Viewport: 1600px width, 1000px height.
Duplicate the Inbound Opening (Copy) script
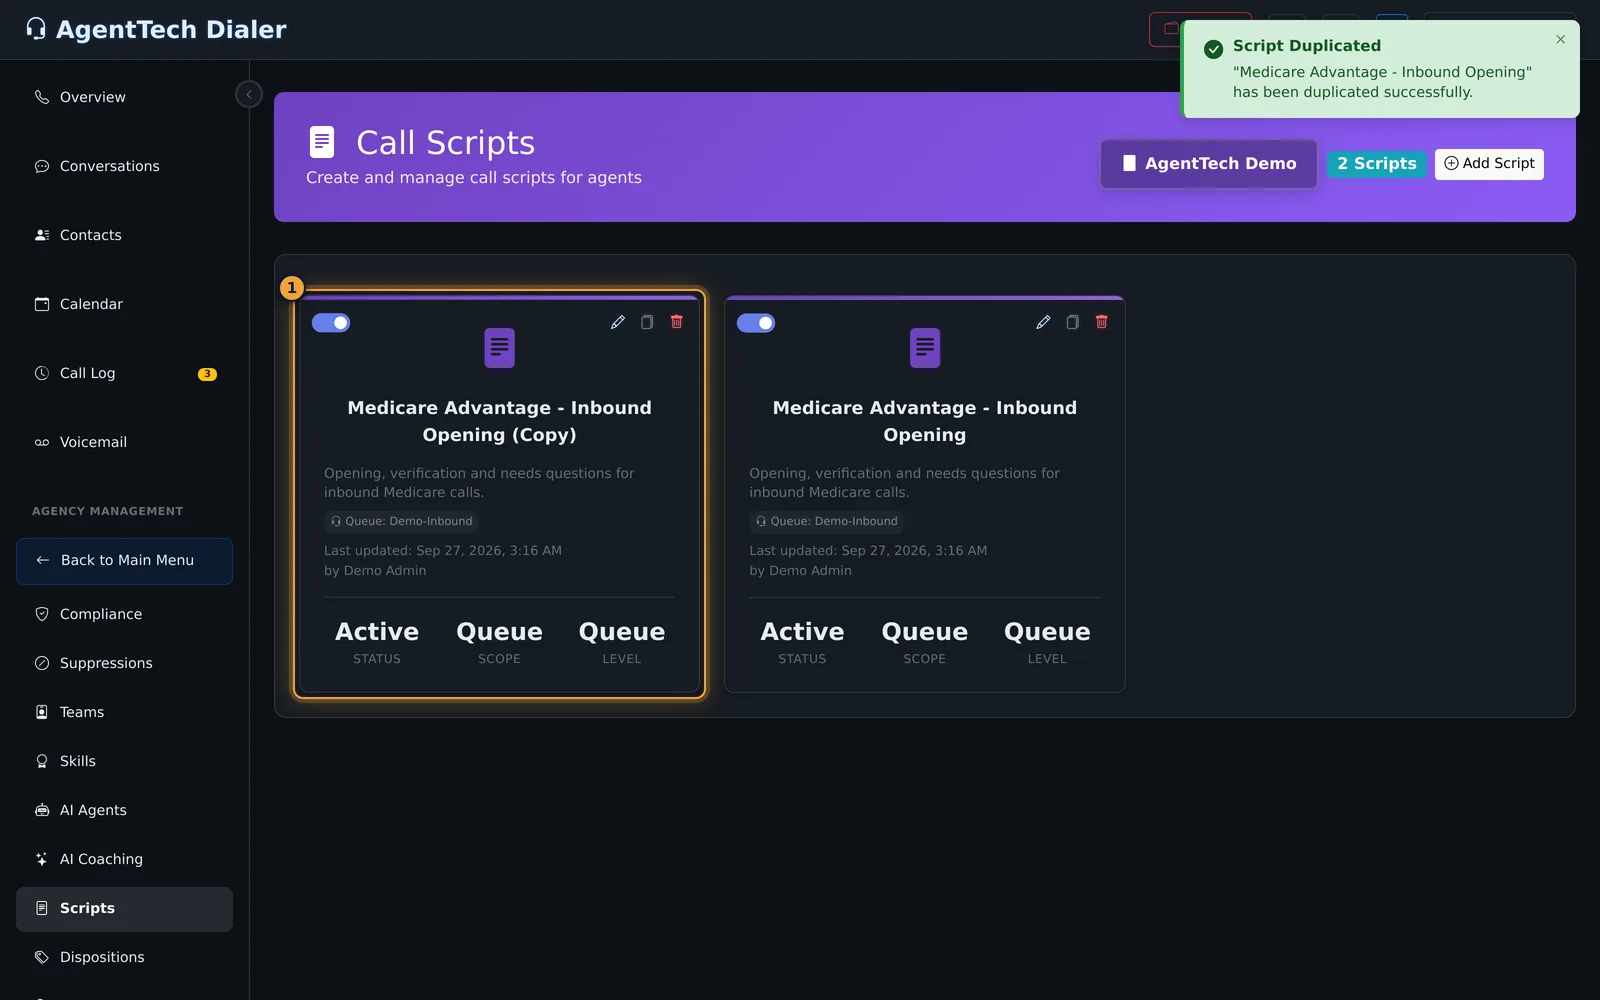pyautogui.click(x=647, y=322)
